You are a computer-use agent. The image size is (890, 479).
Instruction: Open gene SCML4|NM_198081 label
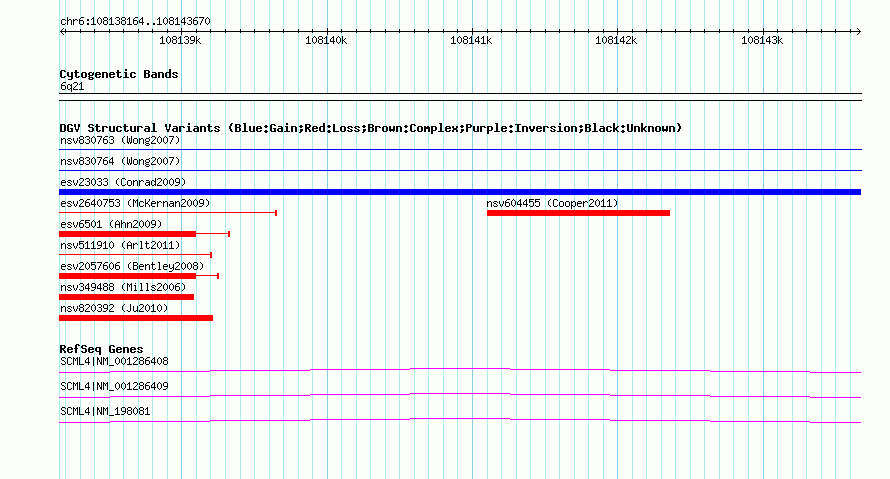pyautogui.click(x=105, y=411)
